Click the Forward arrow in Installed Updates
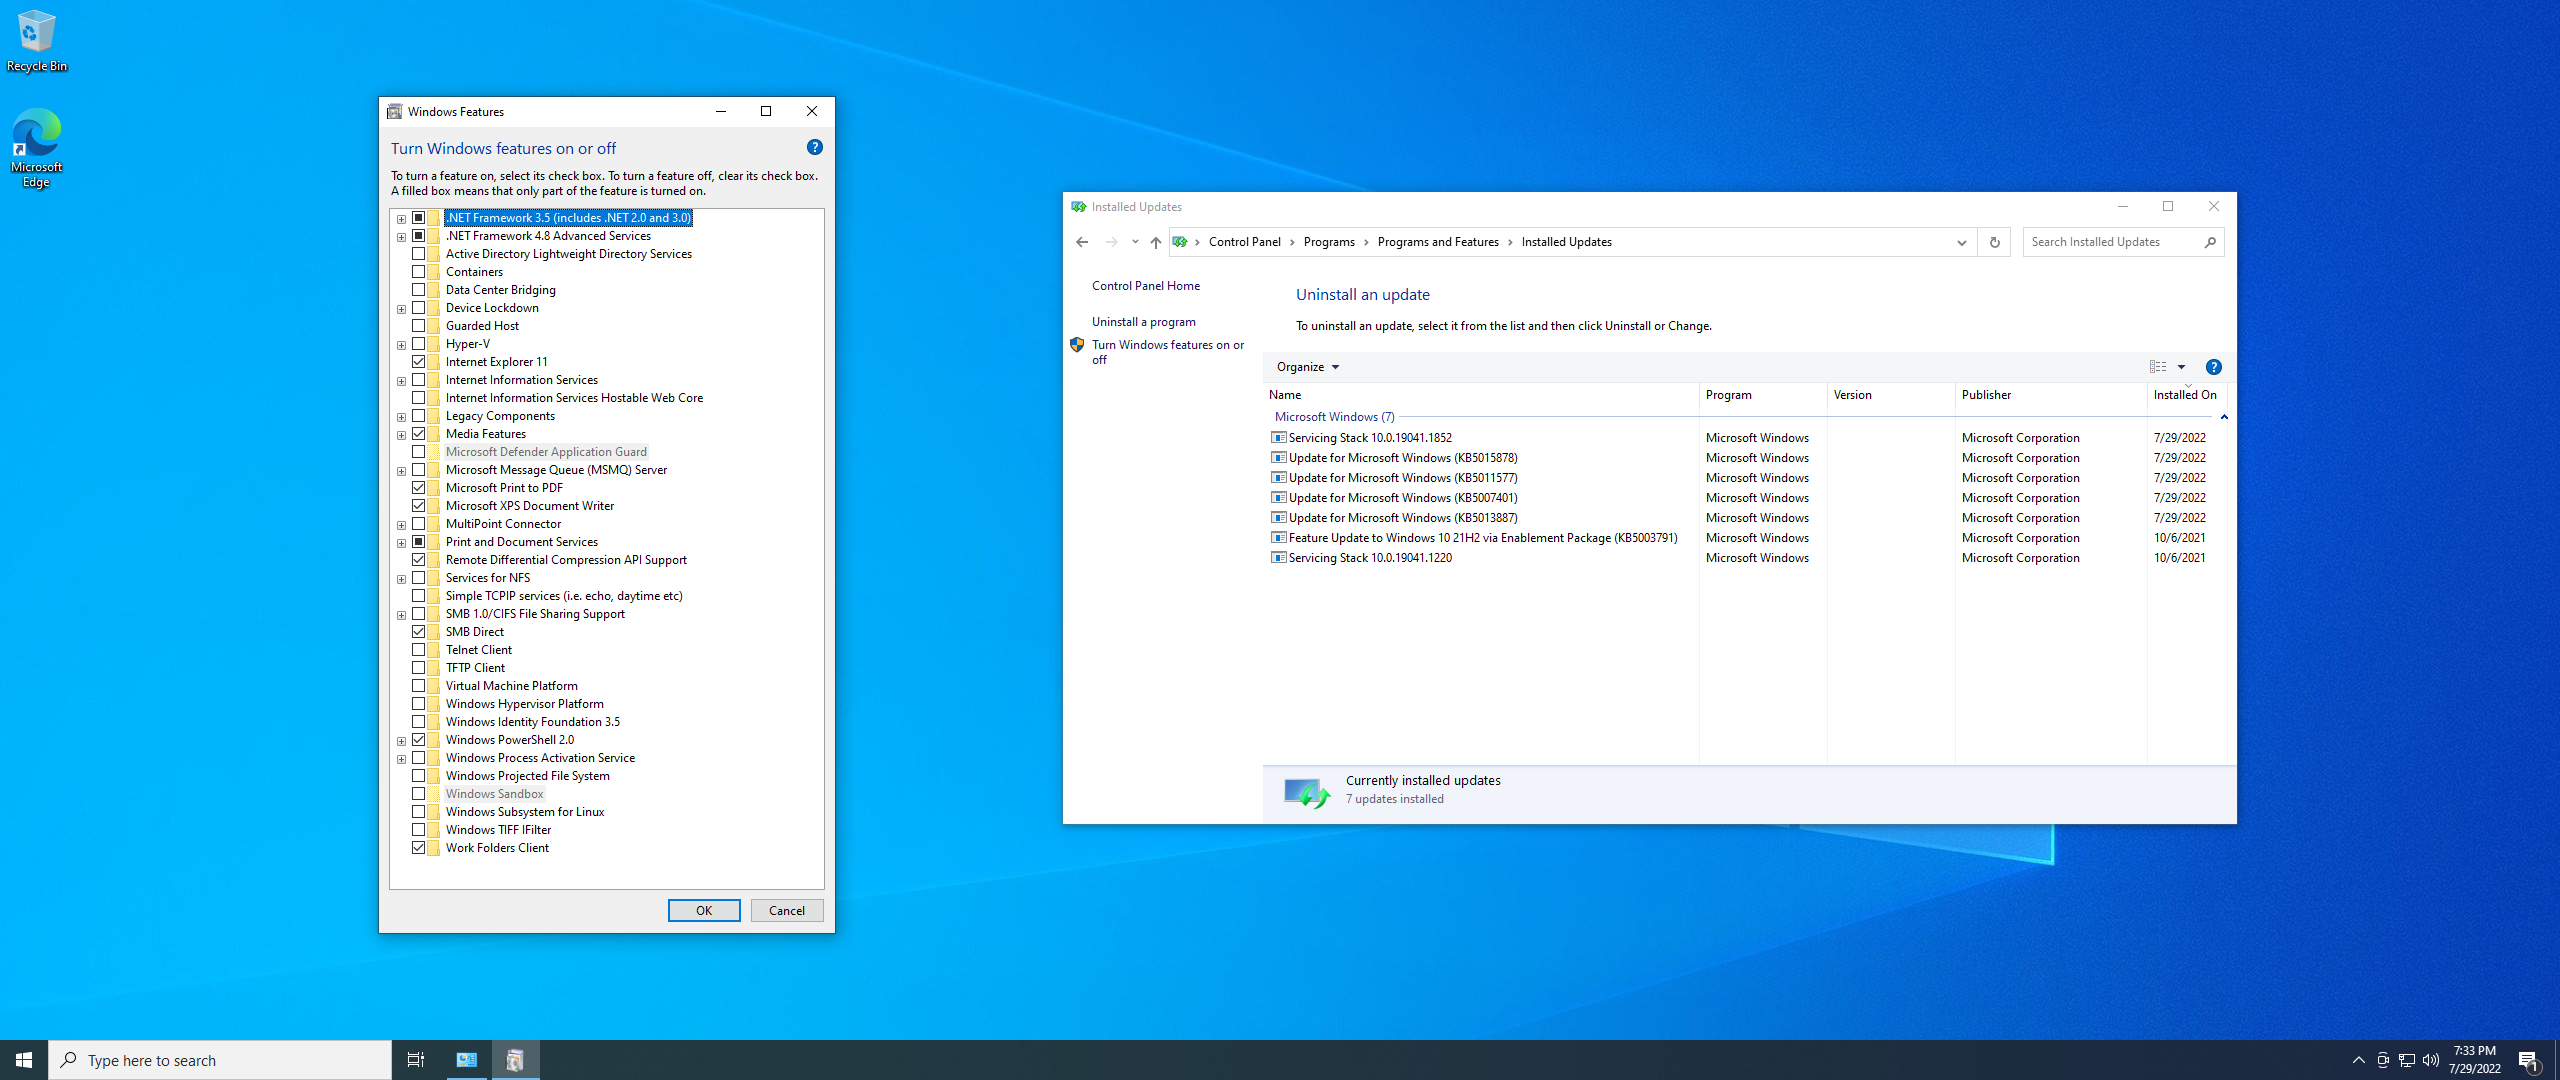 pos(1111,242)
